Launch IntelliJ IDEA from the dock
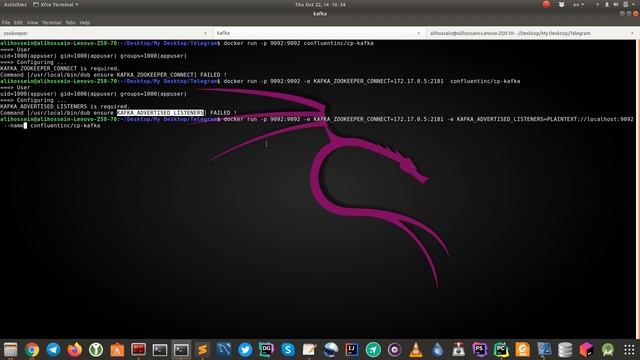 point(351,350)
